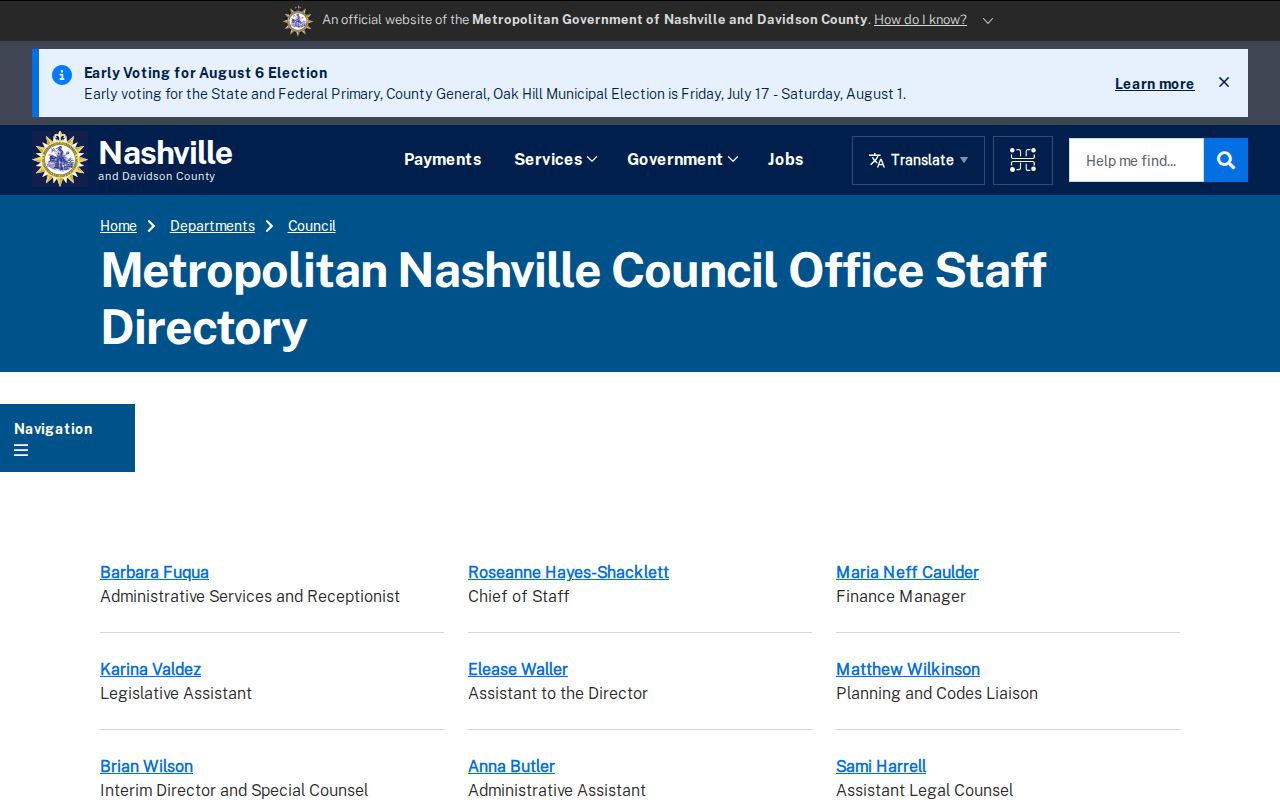Click the page heading 'Metropolitan Nashville Council Office Staff Directory'

click(573, 298)
